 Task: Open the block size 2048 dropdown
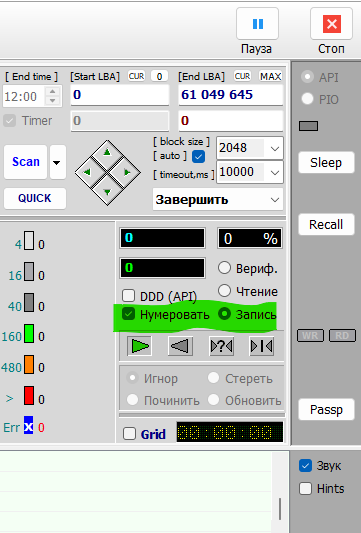tap(250, 148)
